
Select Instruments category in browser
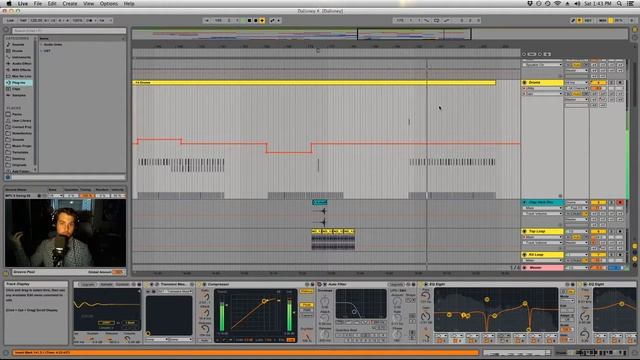[x=20, y=57]
